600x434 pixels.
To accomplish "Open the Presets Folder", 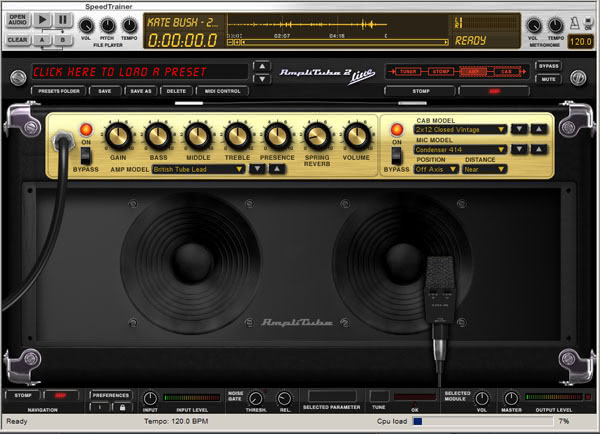I will click(x=59, y=91).
